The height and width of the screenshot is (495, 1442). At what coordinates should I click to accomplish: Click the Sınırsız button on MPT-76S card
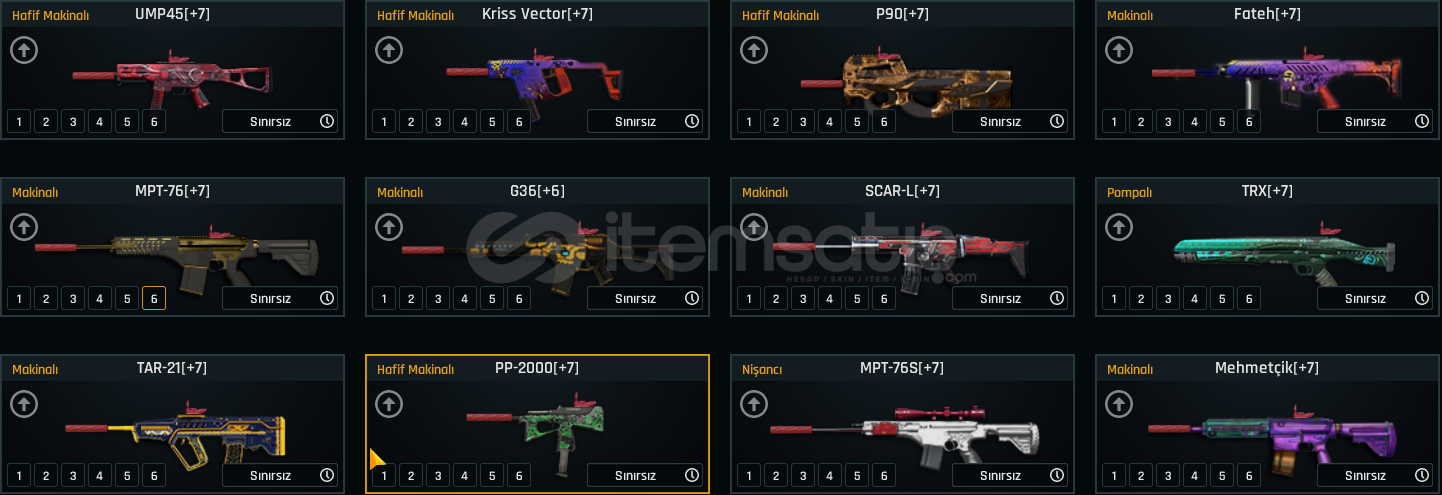1010,475
